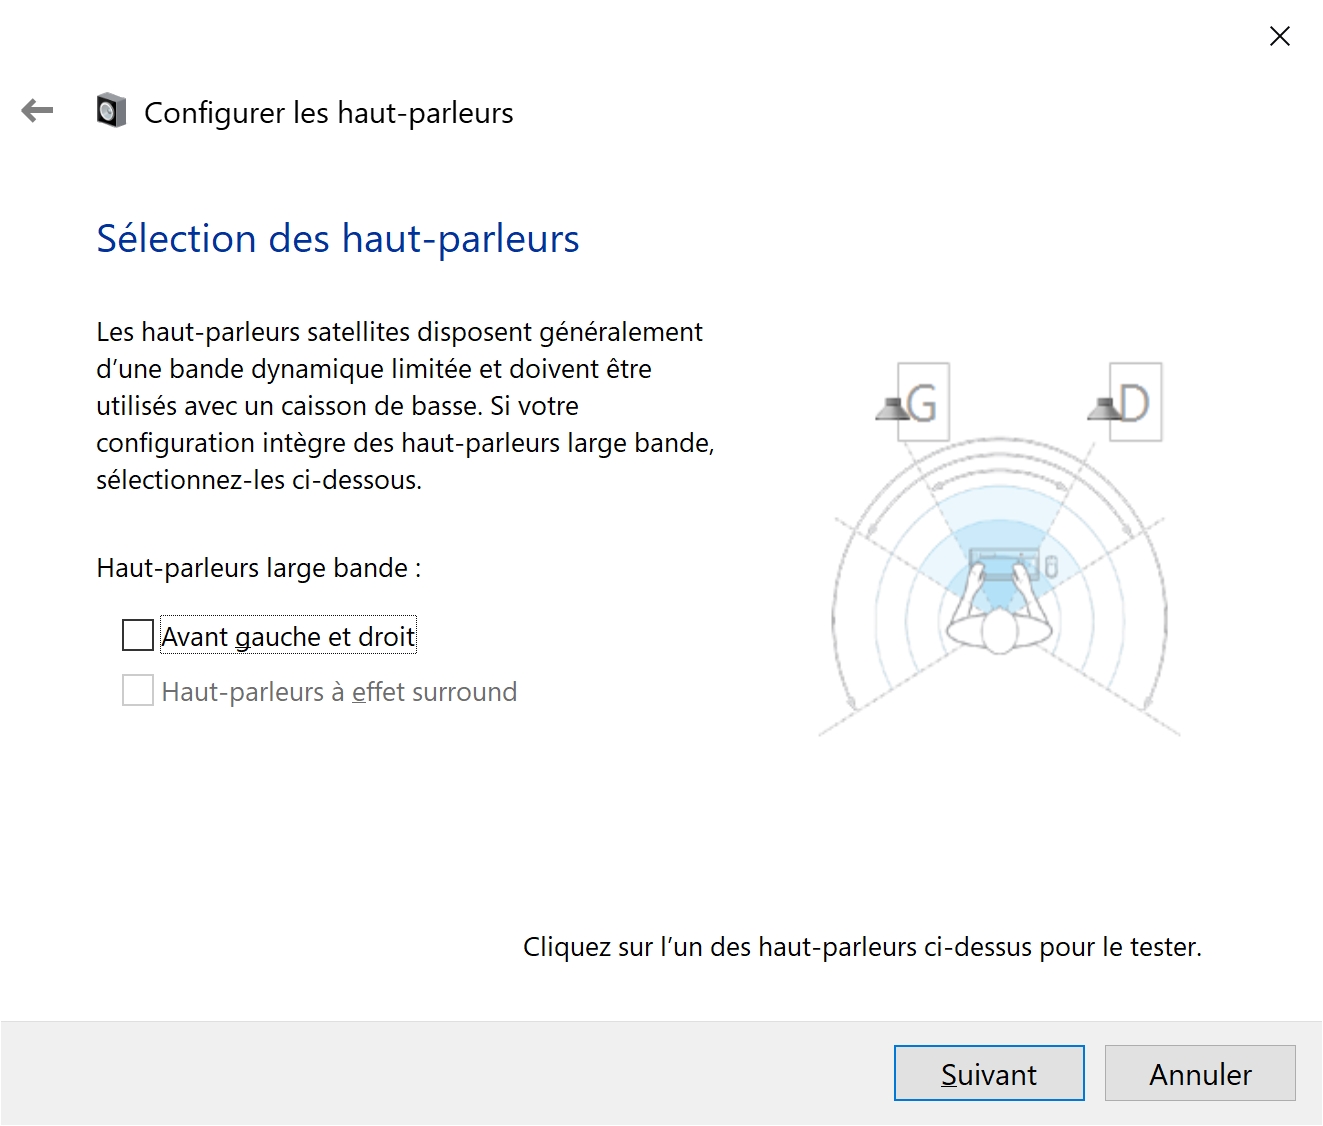Click the Cliquez sur l'un des haut-parleurs hint

coord(862,946)
